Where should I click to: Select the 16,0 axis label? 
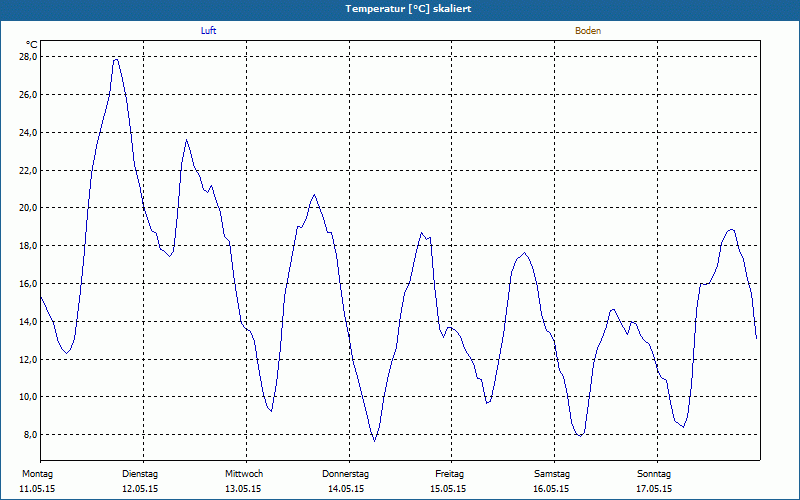[x=29, y=283]
